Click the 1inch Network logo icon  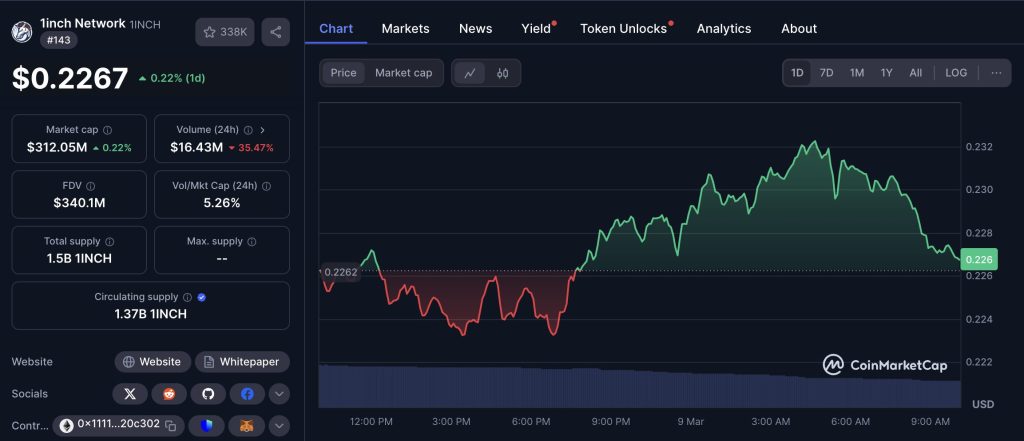coord(22,32)
